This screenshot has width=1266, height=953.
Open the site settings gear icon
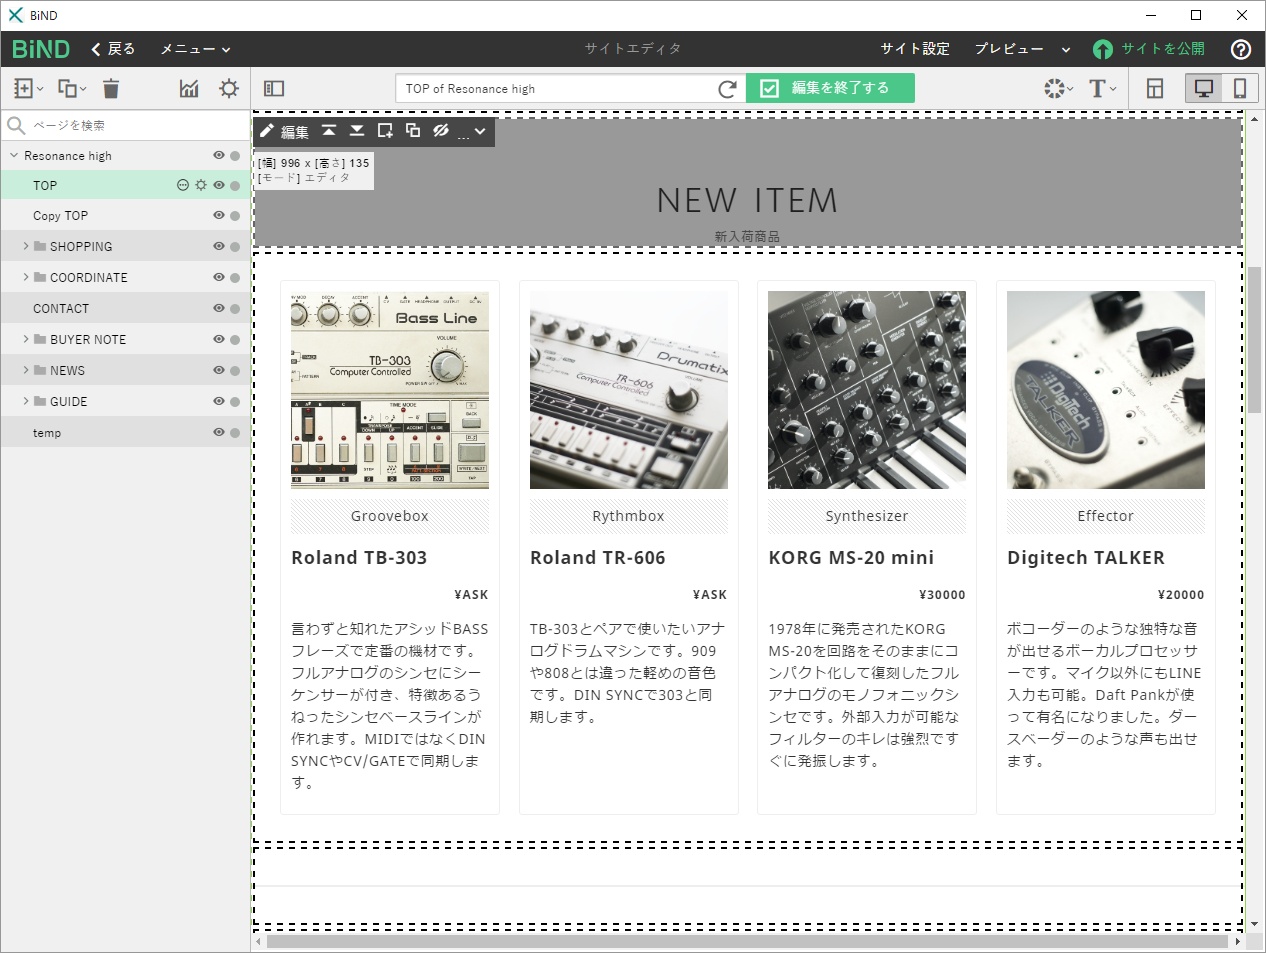(x=228, y=88)
